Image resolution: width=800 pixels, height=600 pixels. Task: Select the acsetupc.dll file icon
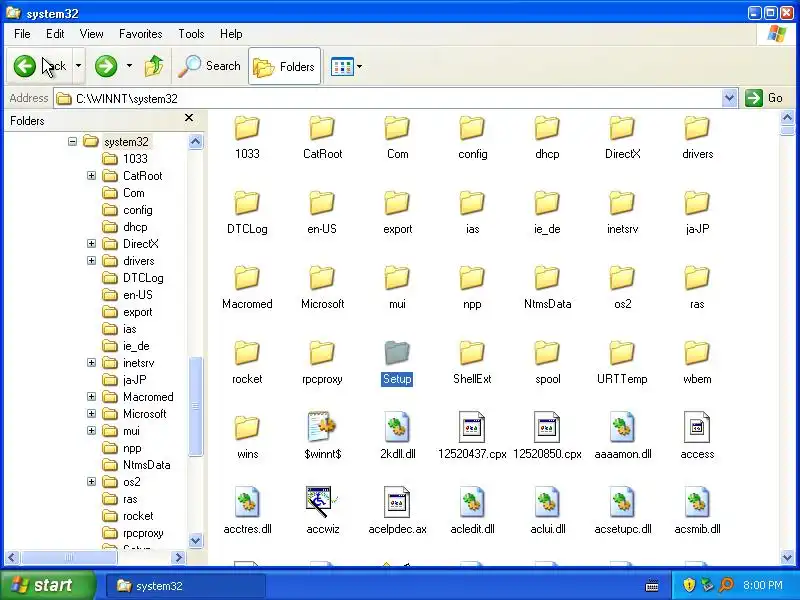click(x=622, y=502)
